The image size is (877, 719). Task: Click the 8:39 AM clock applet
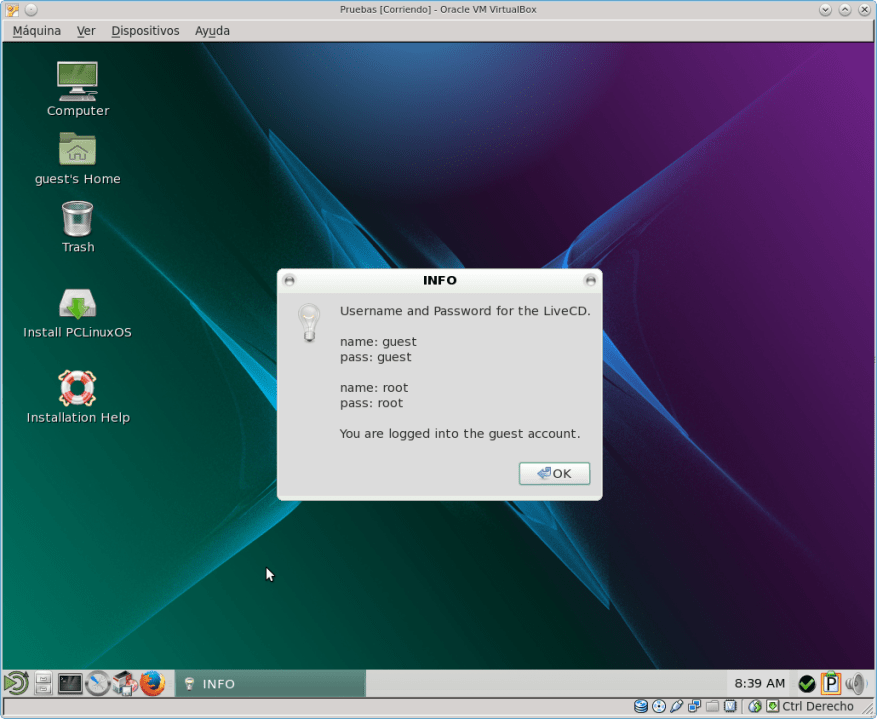tap(759, 684)
